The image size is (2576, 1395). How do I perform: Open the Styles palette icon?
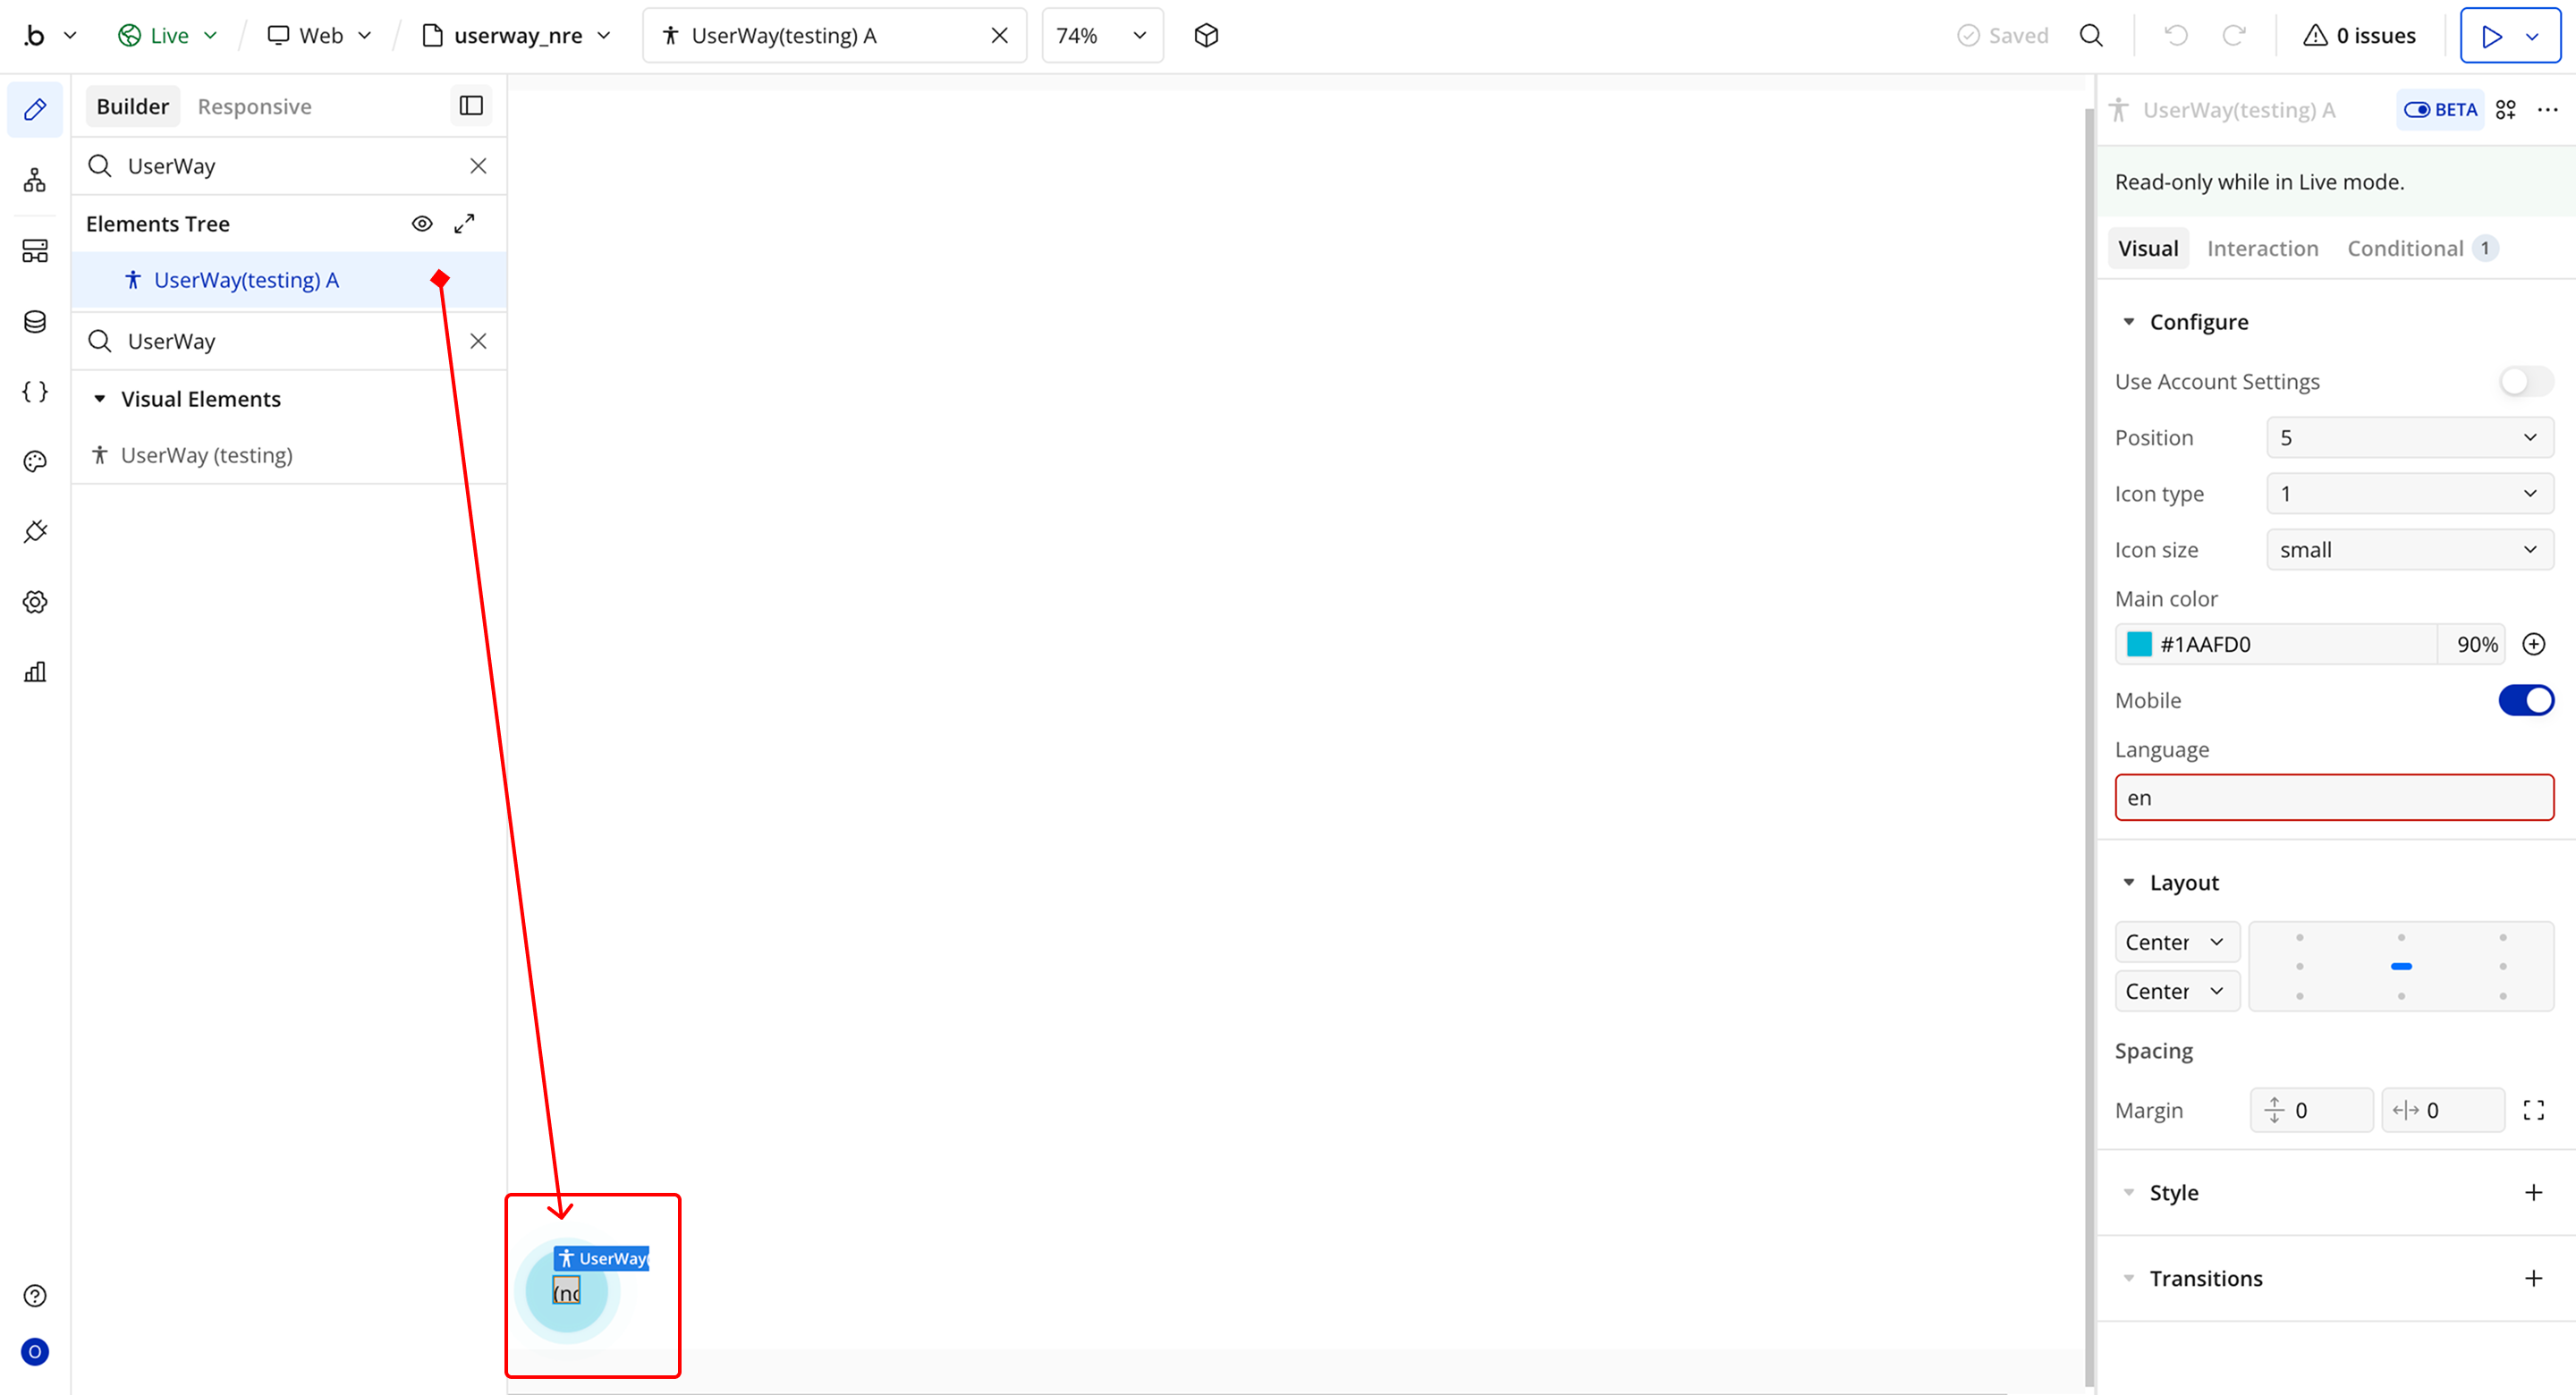35,461
